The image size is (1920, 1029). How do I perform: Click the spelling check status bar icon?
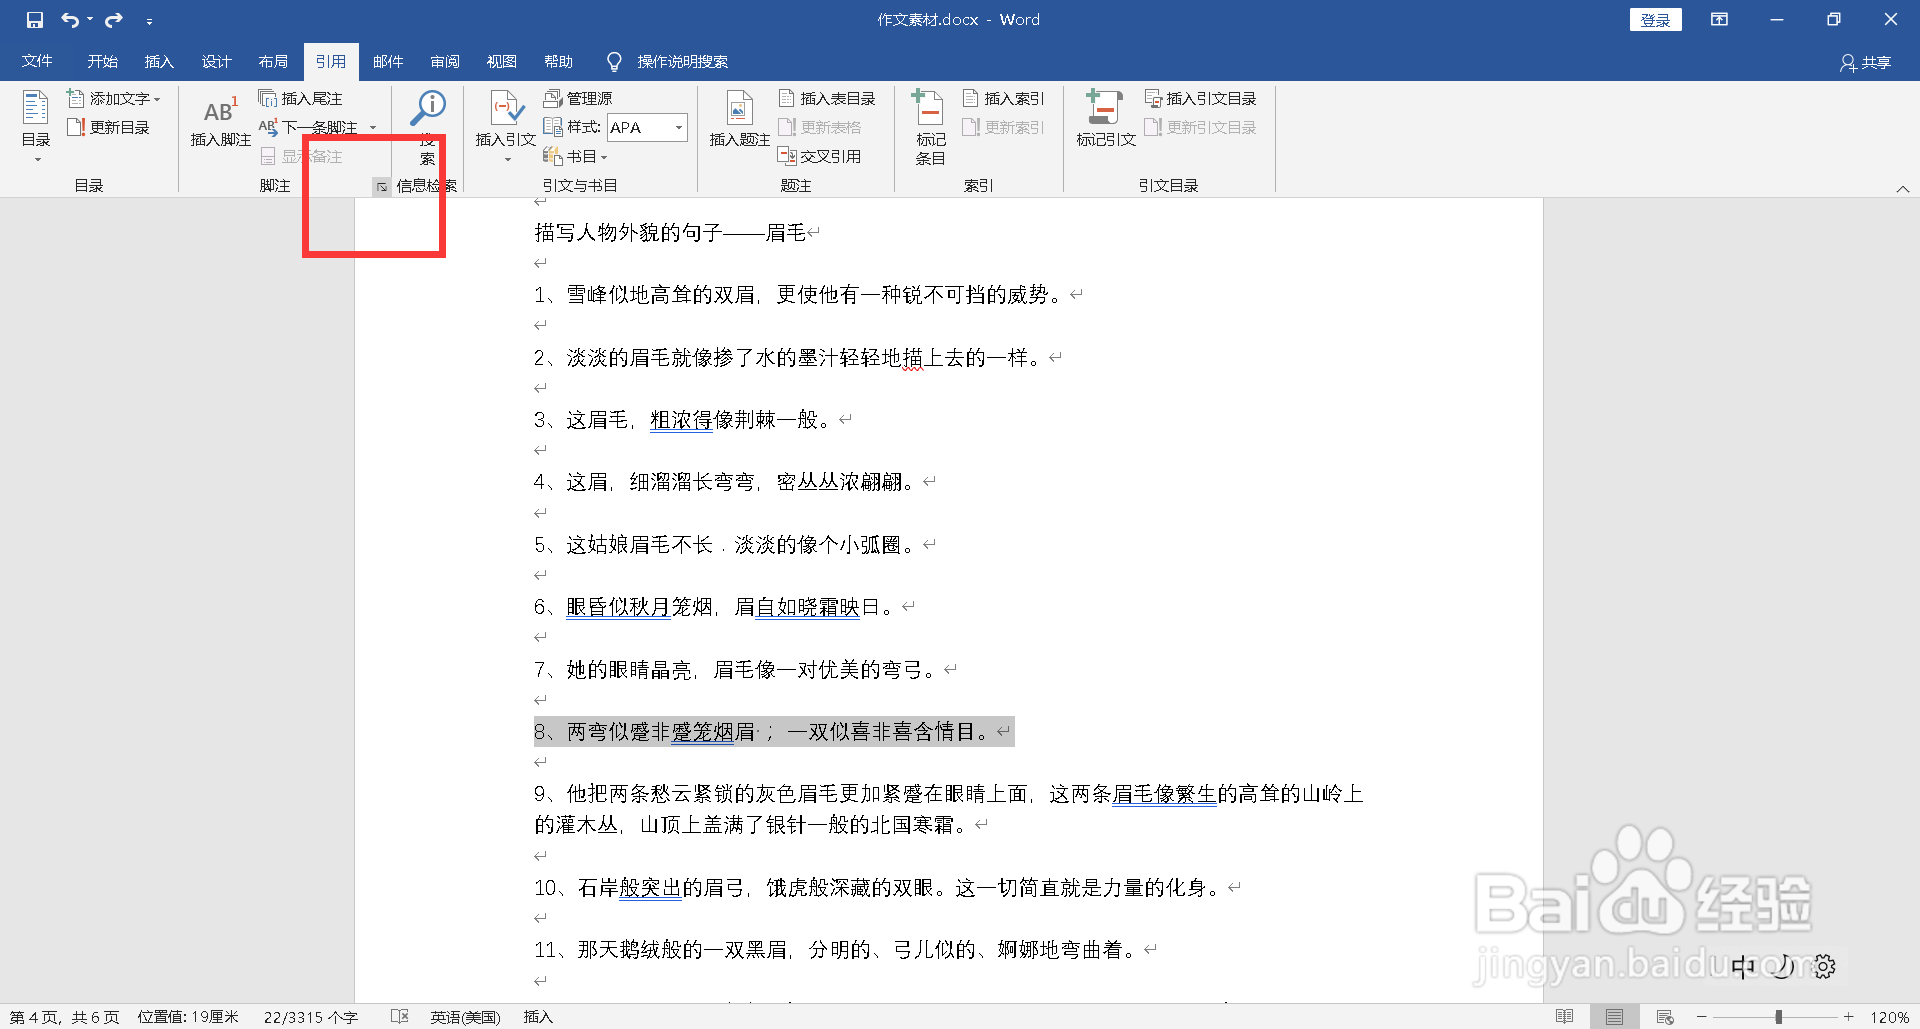click(x=400, y=1017)
